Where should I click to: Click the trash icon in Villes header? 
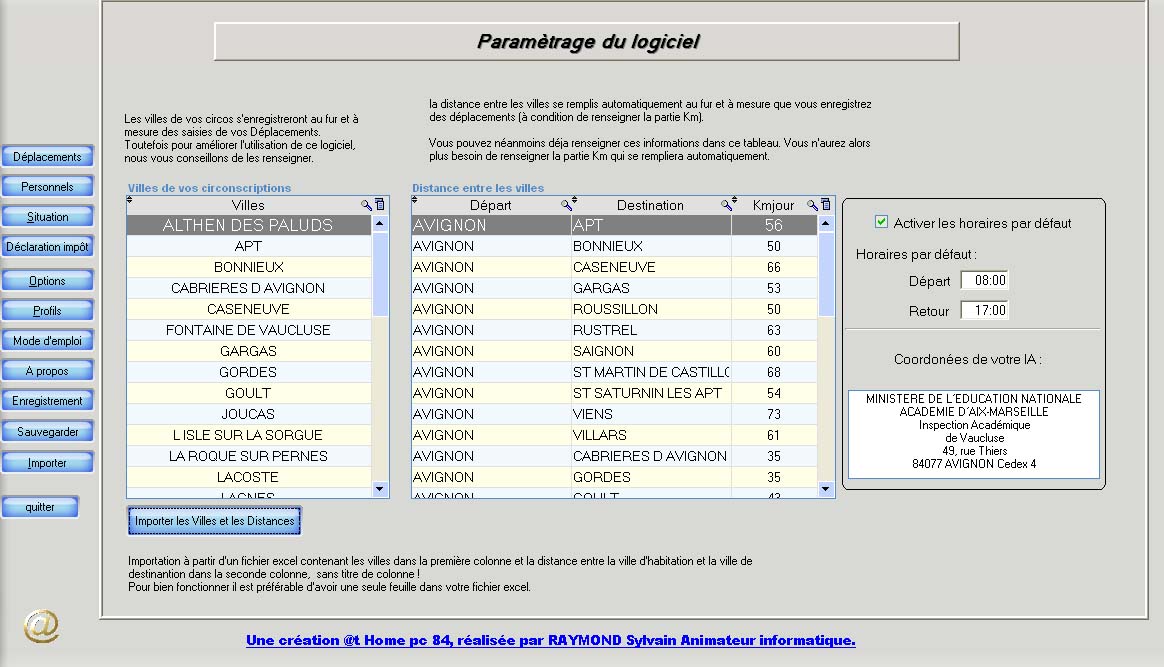click(x=380, y=205)
